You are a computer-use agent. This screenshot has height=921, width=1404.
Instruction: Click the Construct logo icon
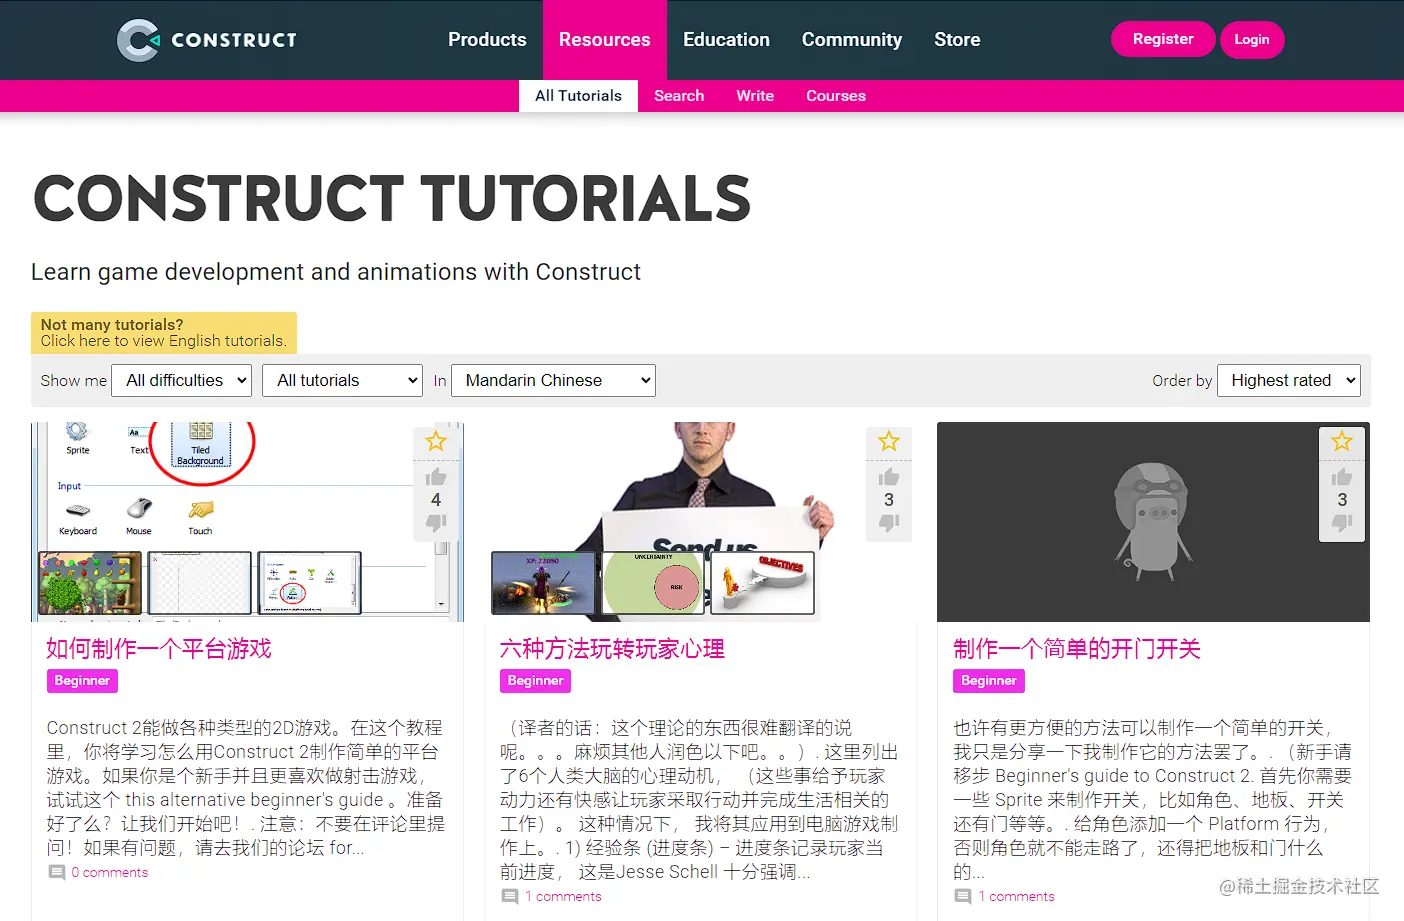(x=138, y=40)
